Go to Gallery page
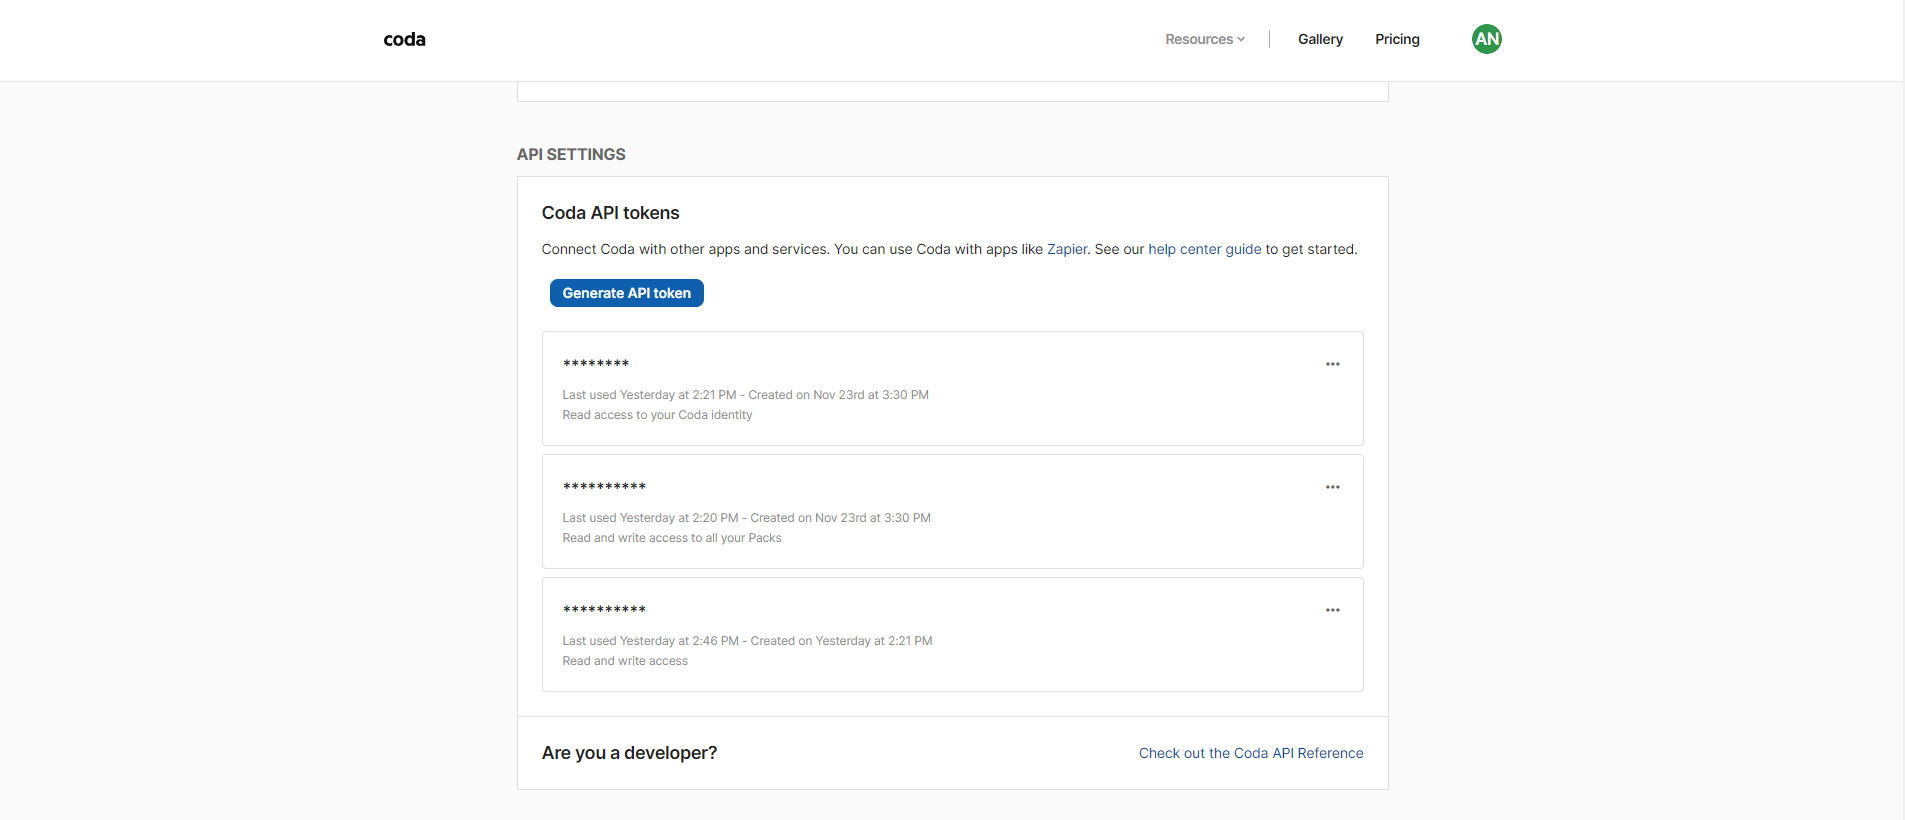Screen dimensions: 1905x820 [1320, 39]
